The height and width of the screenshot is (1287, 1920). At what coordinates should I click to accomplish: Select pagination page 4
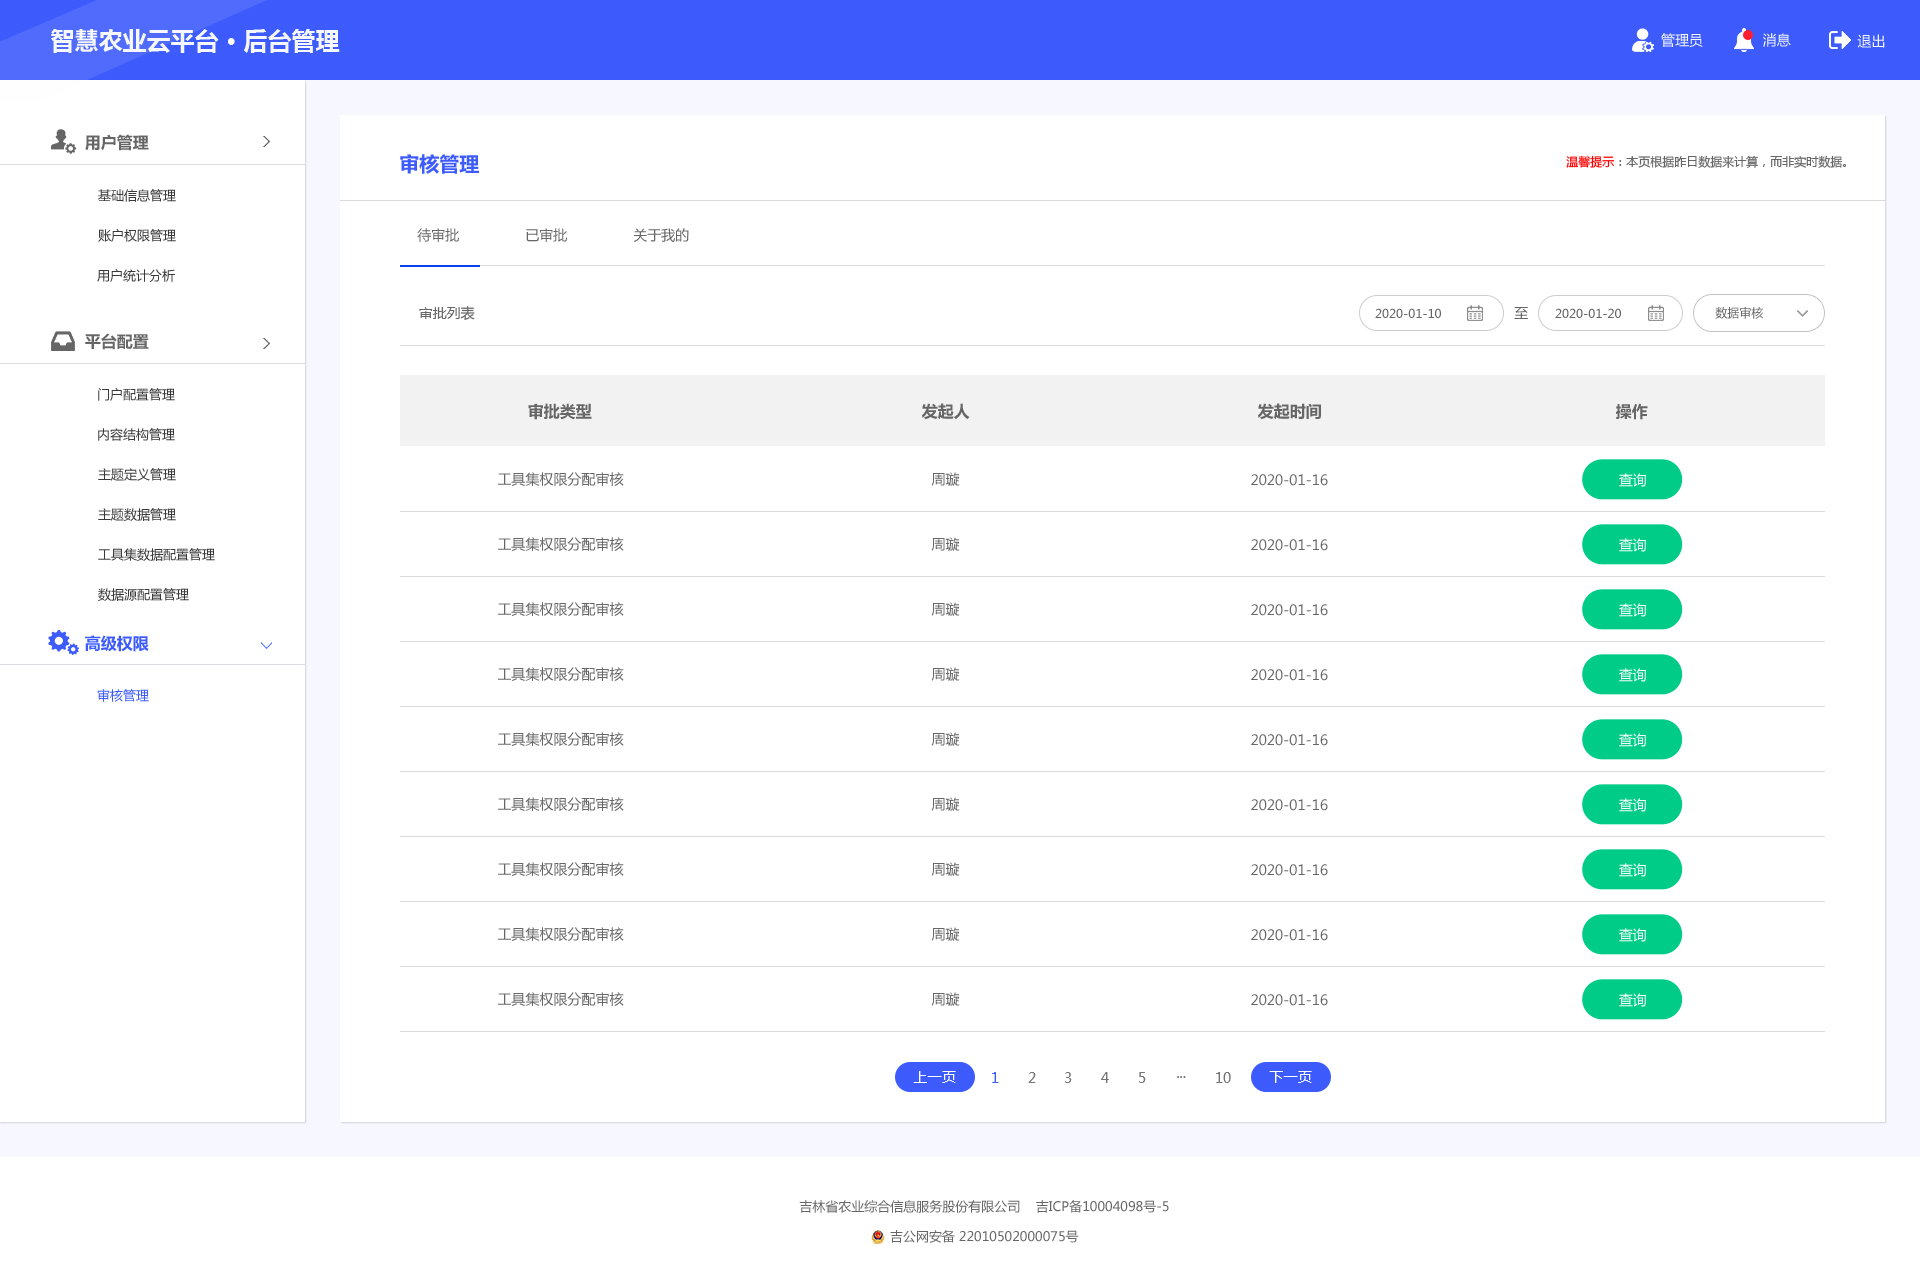[x=1105, y=1077]
